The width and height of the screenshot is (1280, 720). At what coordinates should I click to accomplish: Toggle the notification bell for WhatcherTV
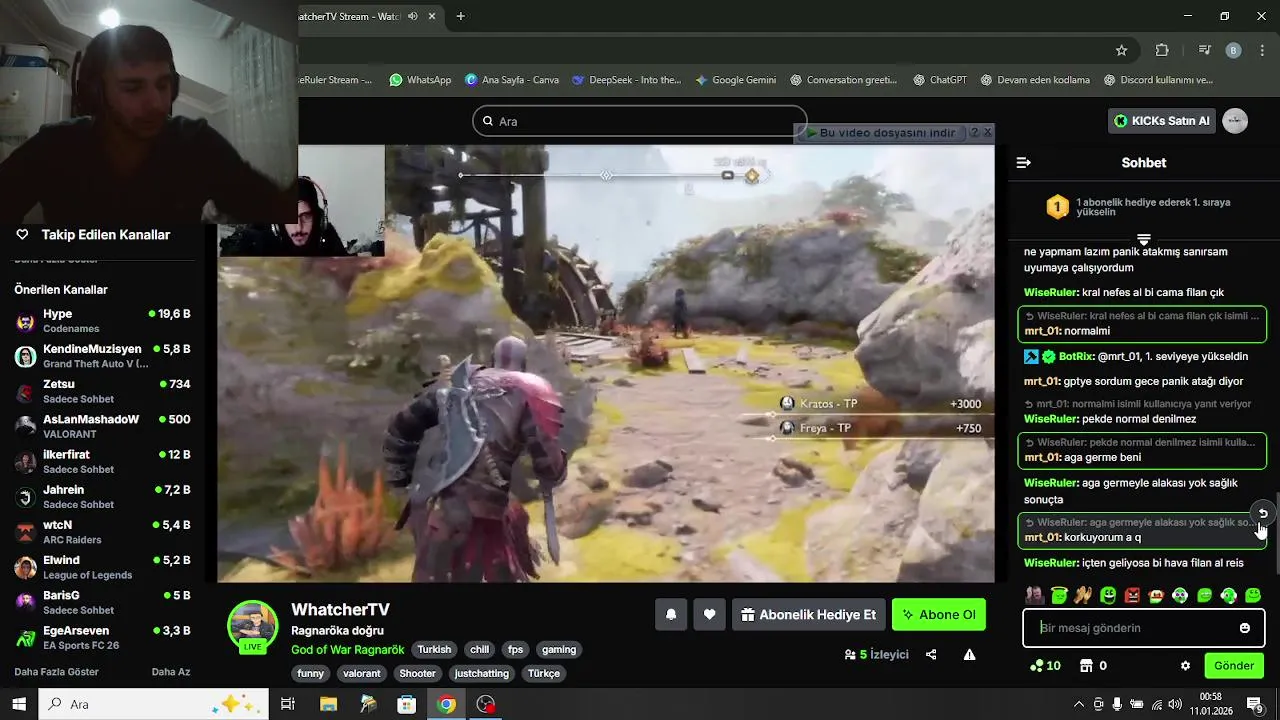coord(671,614)
